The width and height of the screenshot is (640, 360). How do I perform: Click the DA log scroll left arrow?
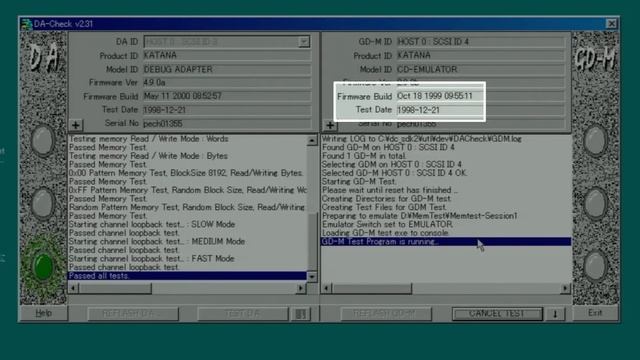pyautogui.click(x=73, y=288)
